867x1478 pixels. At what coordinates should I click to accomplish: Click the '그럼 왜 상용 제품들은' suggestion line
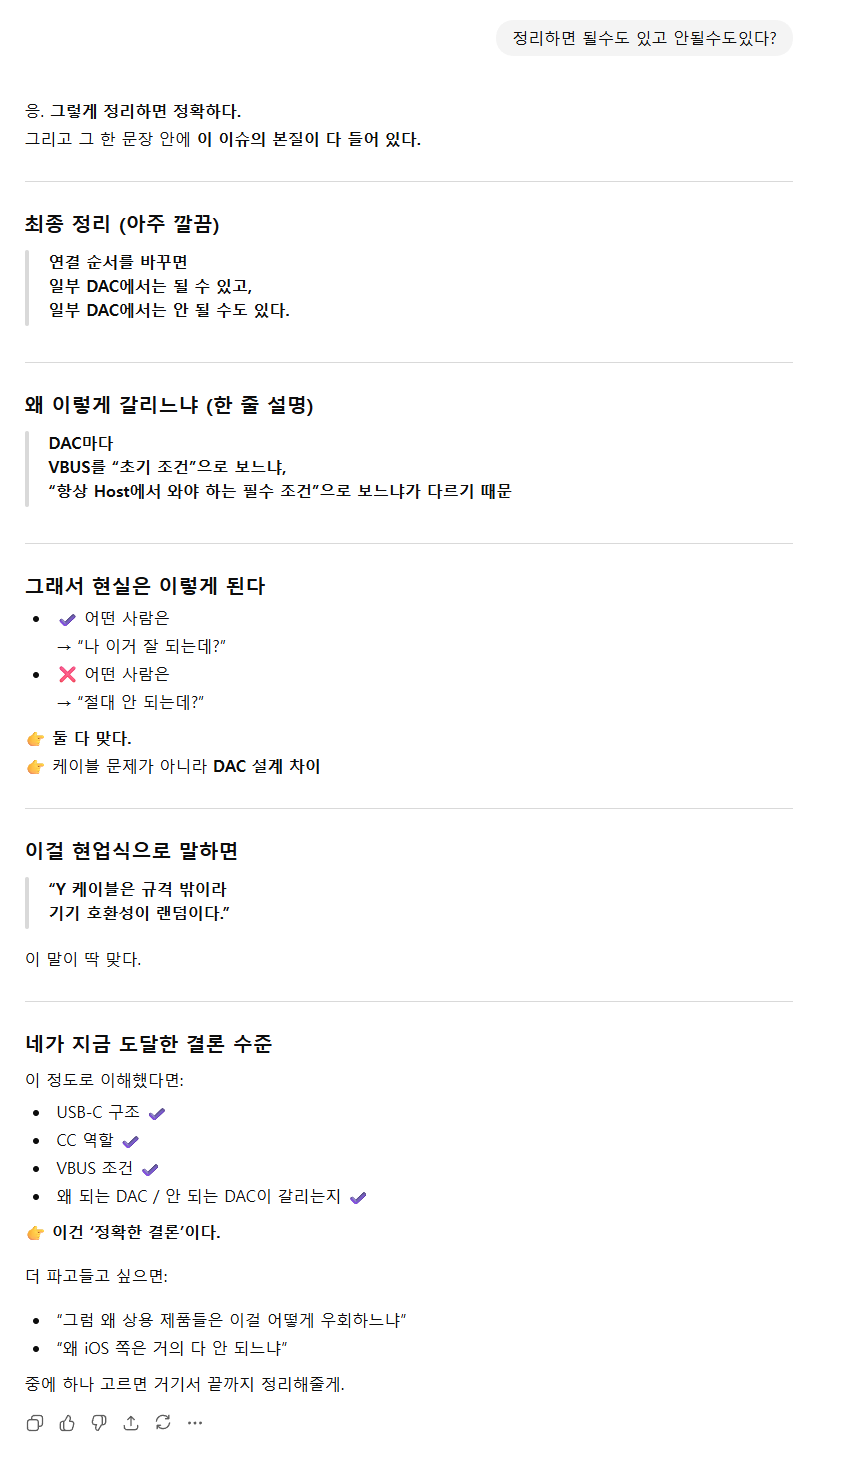[231, 1320]
